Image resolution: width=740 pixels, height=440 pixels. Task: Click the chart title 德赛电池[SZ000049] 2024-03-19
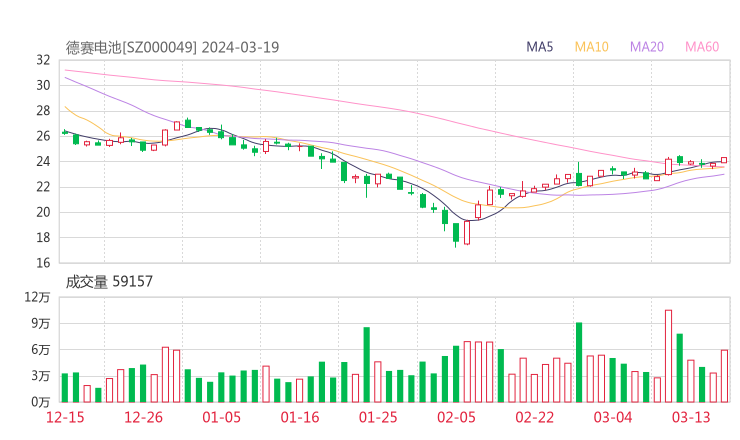[172, 47]
